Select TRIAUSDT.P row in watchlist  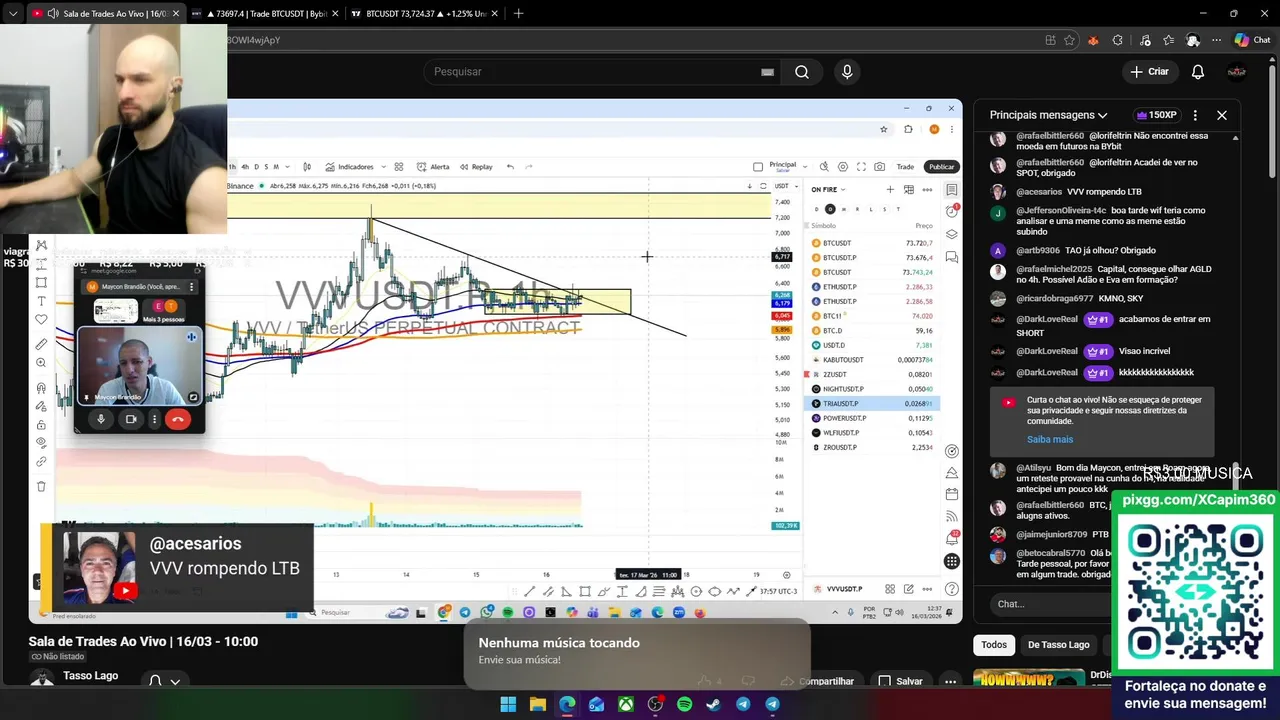pyautogui.click(x=872, y=403)
